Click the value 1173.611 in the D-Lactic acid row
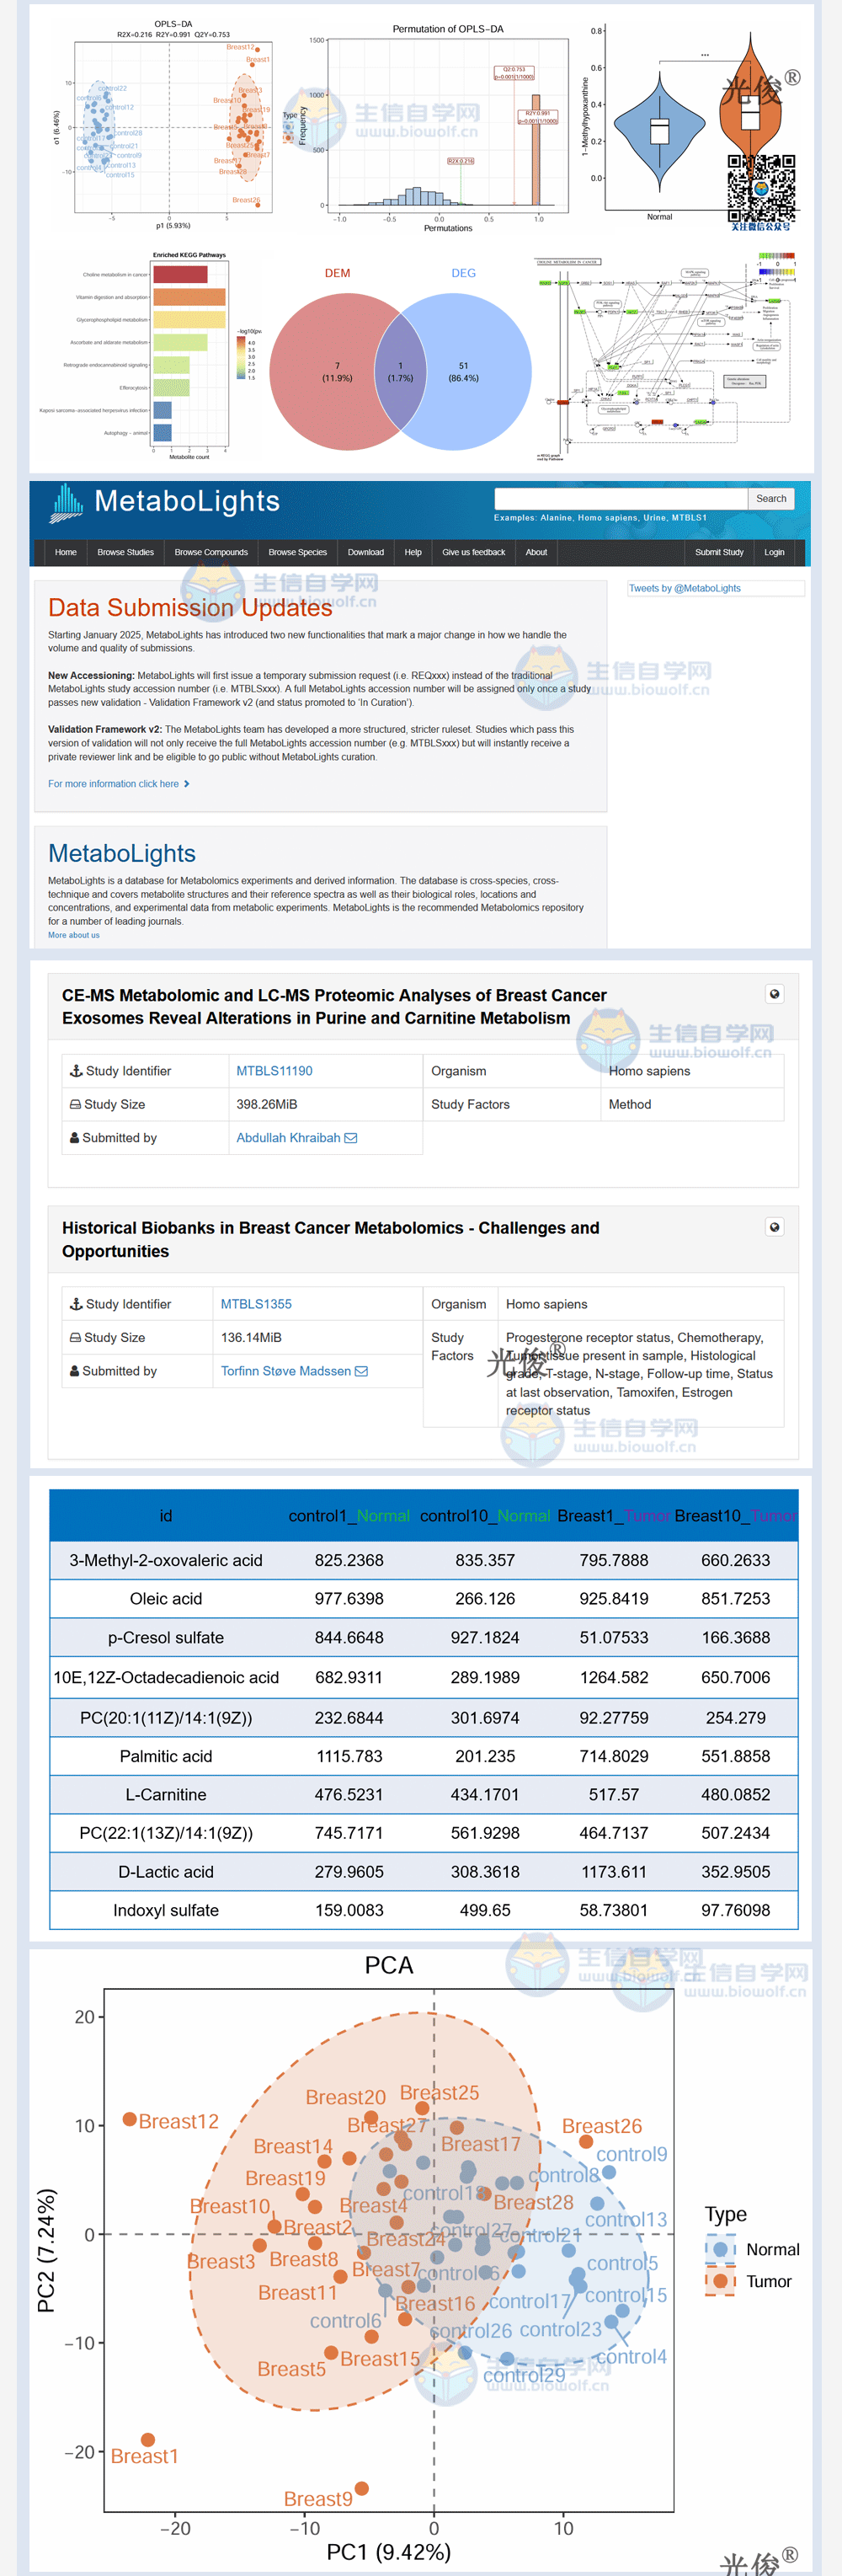The height and width of the screenshot is (2576, 842). [614, 1872]
